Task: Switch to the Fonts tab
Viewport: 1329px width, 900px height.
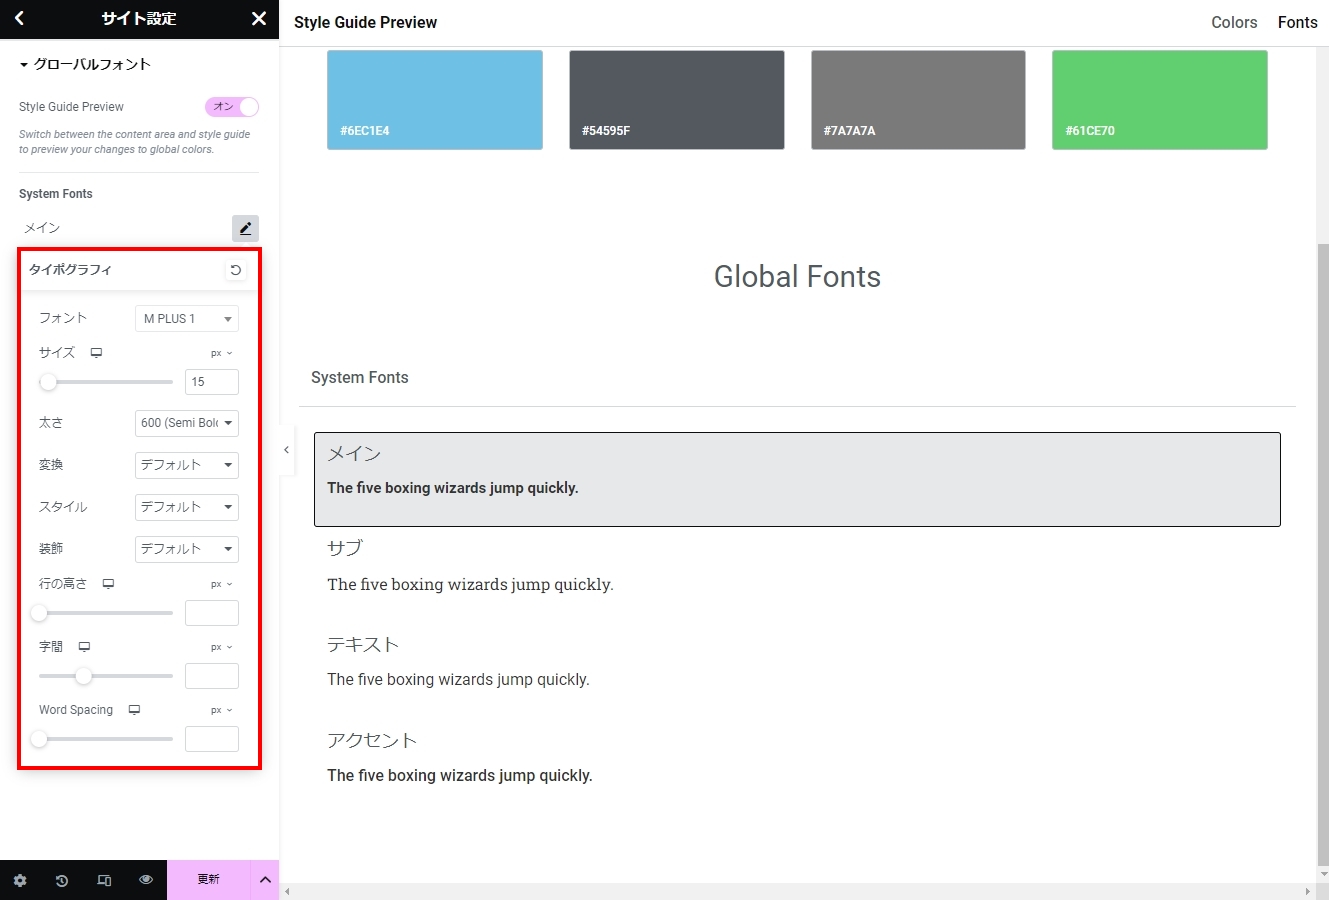Action: pyautogui.click(x=1297, y=22)
